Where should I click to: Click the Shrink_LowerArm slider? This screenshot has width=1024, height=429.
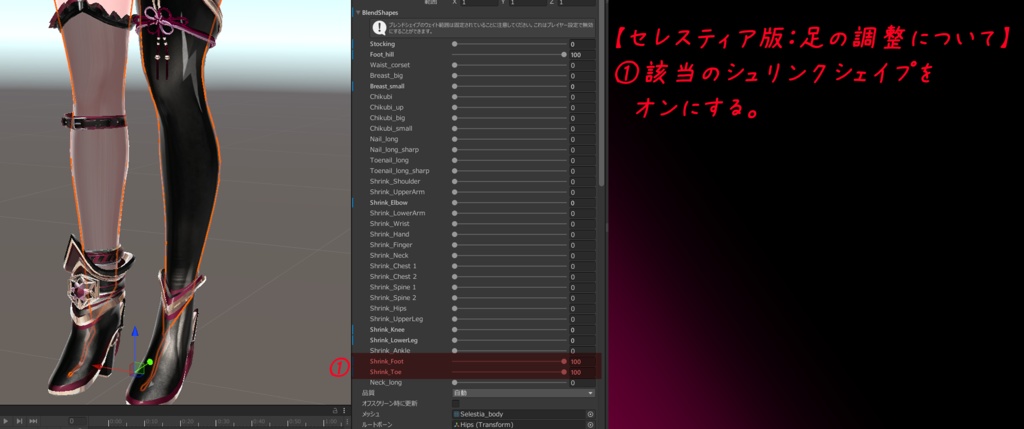(x=509, y=213)
